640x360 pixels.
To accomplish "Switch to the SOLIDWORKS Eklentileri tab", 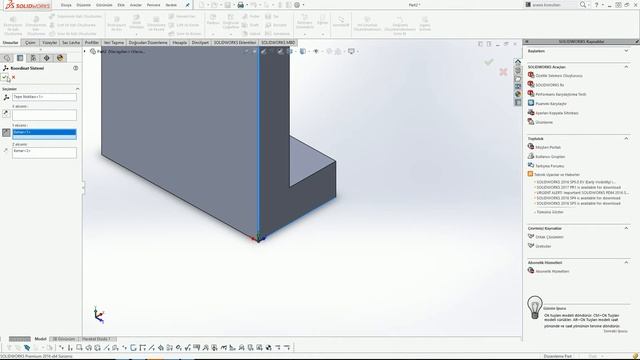I will point(235,42).
